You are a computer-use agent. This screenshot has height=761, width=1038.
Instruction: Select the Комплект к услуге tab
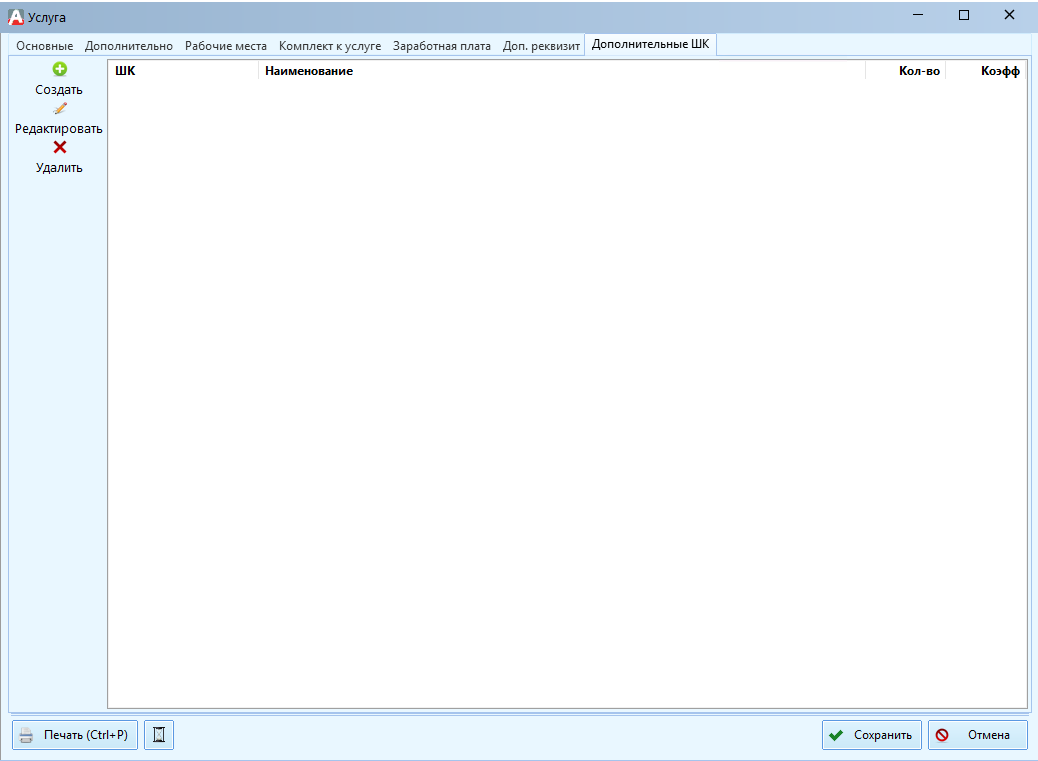click(x=330, y=46)
